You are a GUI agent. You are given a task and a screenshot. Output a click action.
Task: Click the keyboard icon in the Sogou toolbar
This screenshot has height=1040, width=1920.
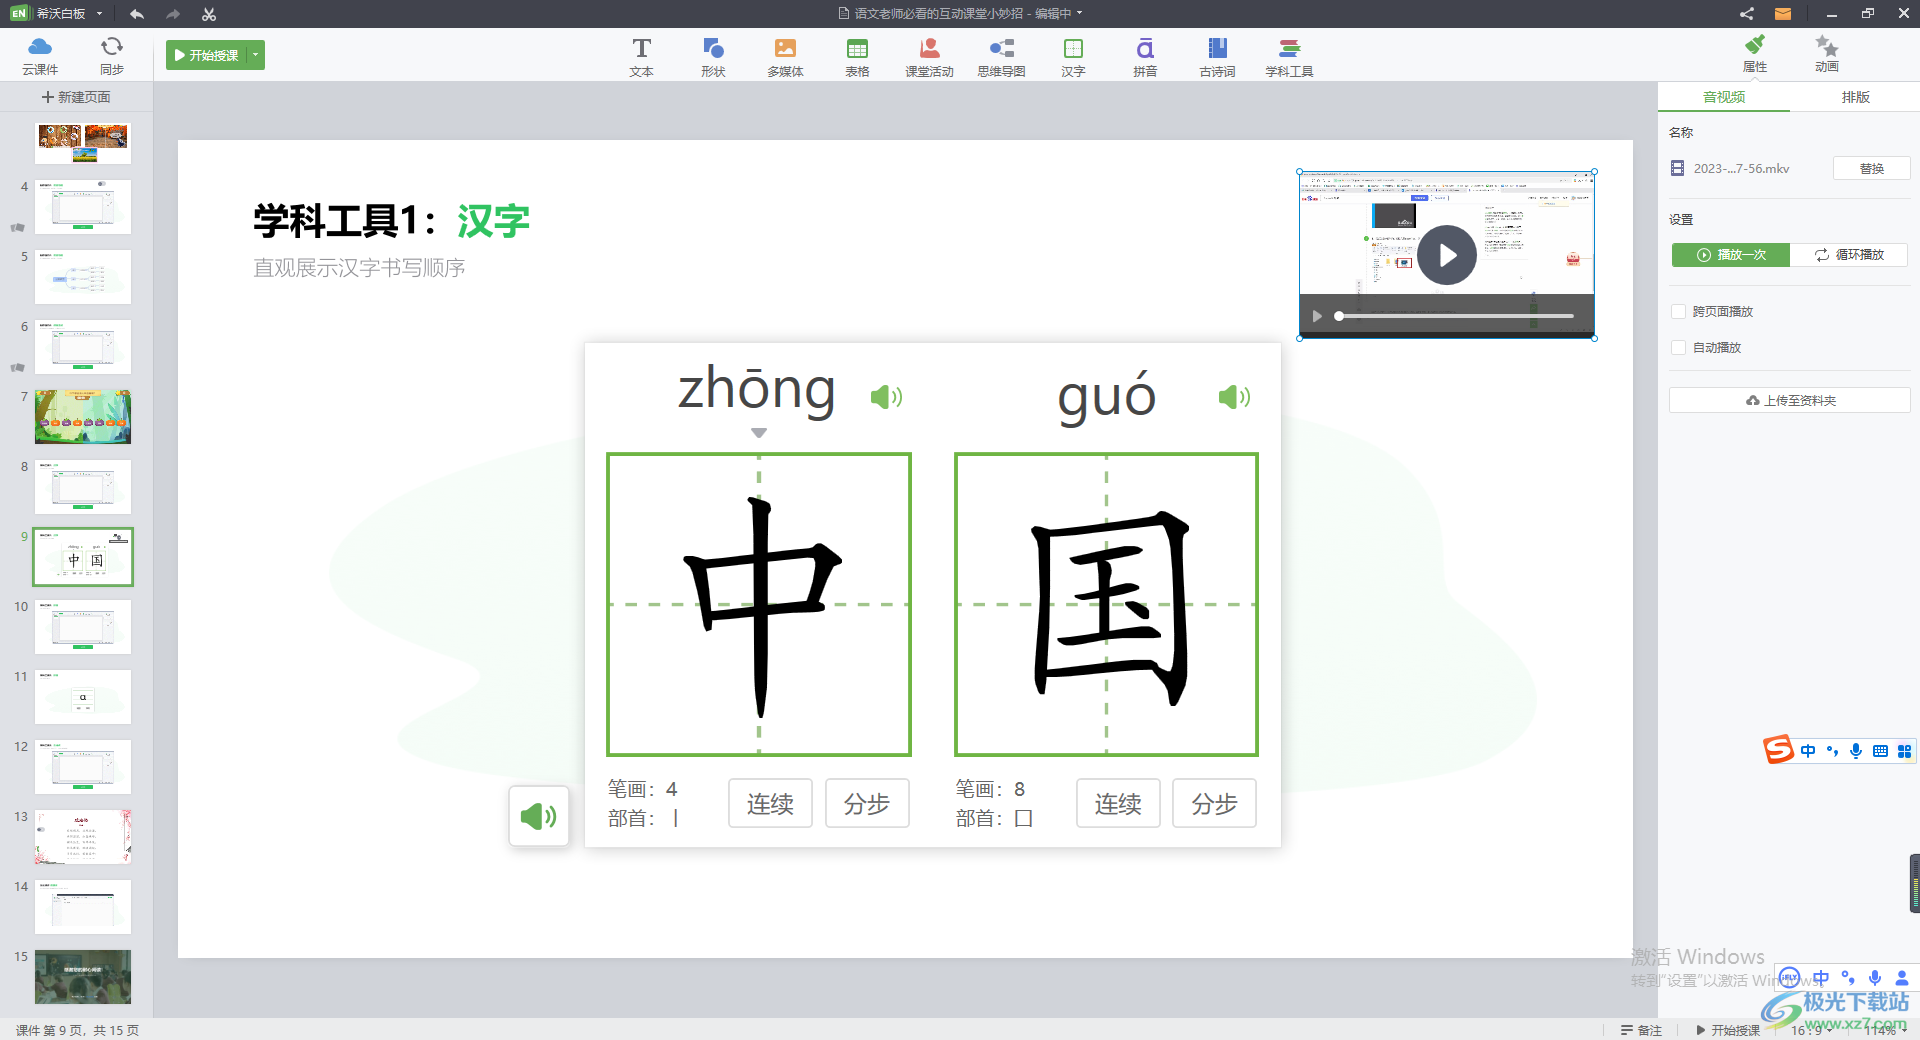point(1880,751)
